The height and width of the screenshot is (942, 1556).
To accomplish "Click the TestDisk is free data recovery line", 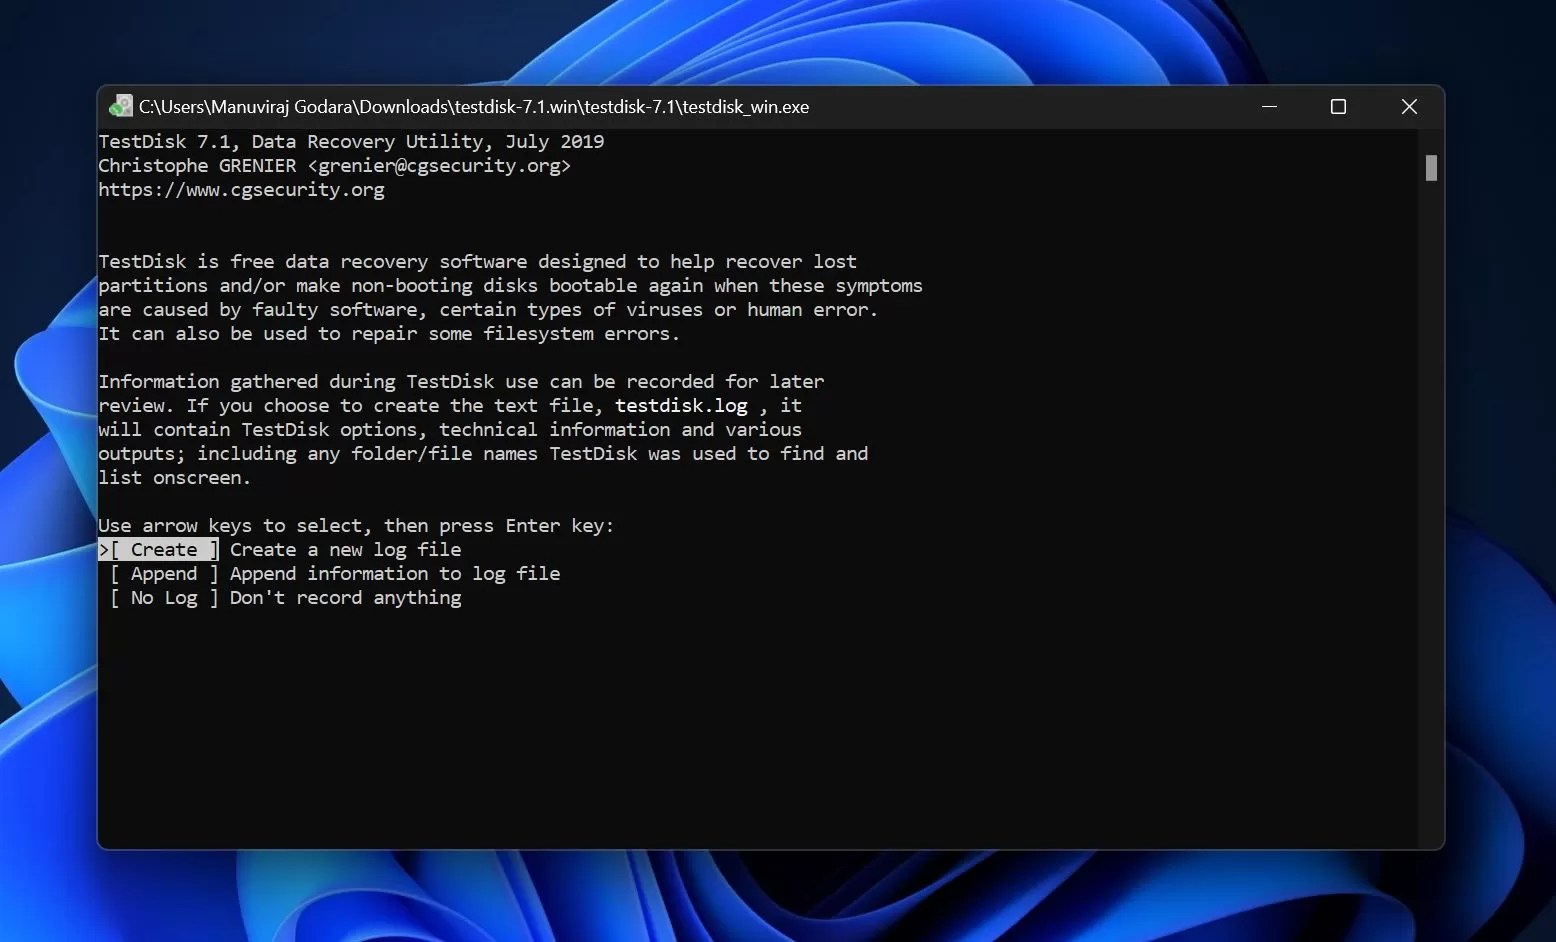I will pyautogui.click(x=477, y=261).
